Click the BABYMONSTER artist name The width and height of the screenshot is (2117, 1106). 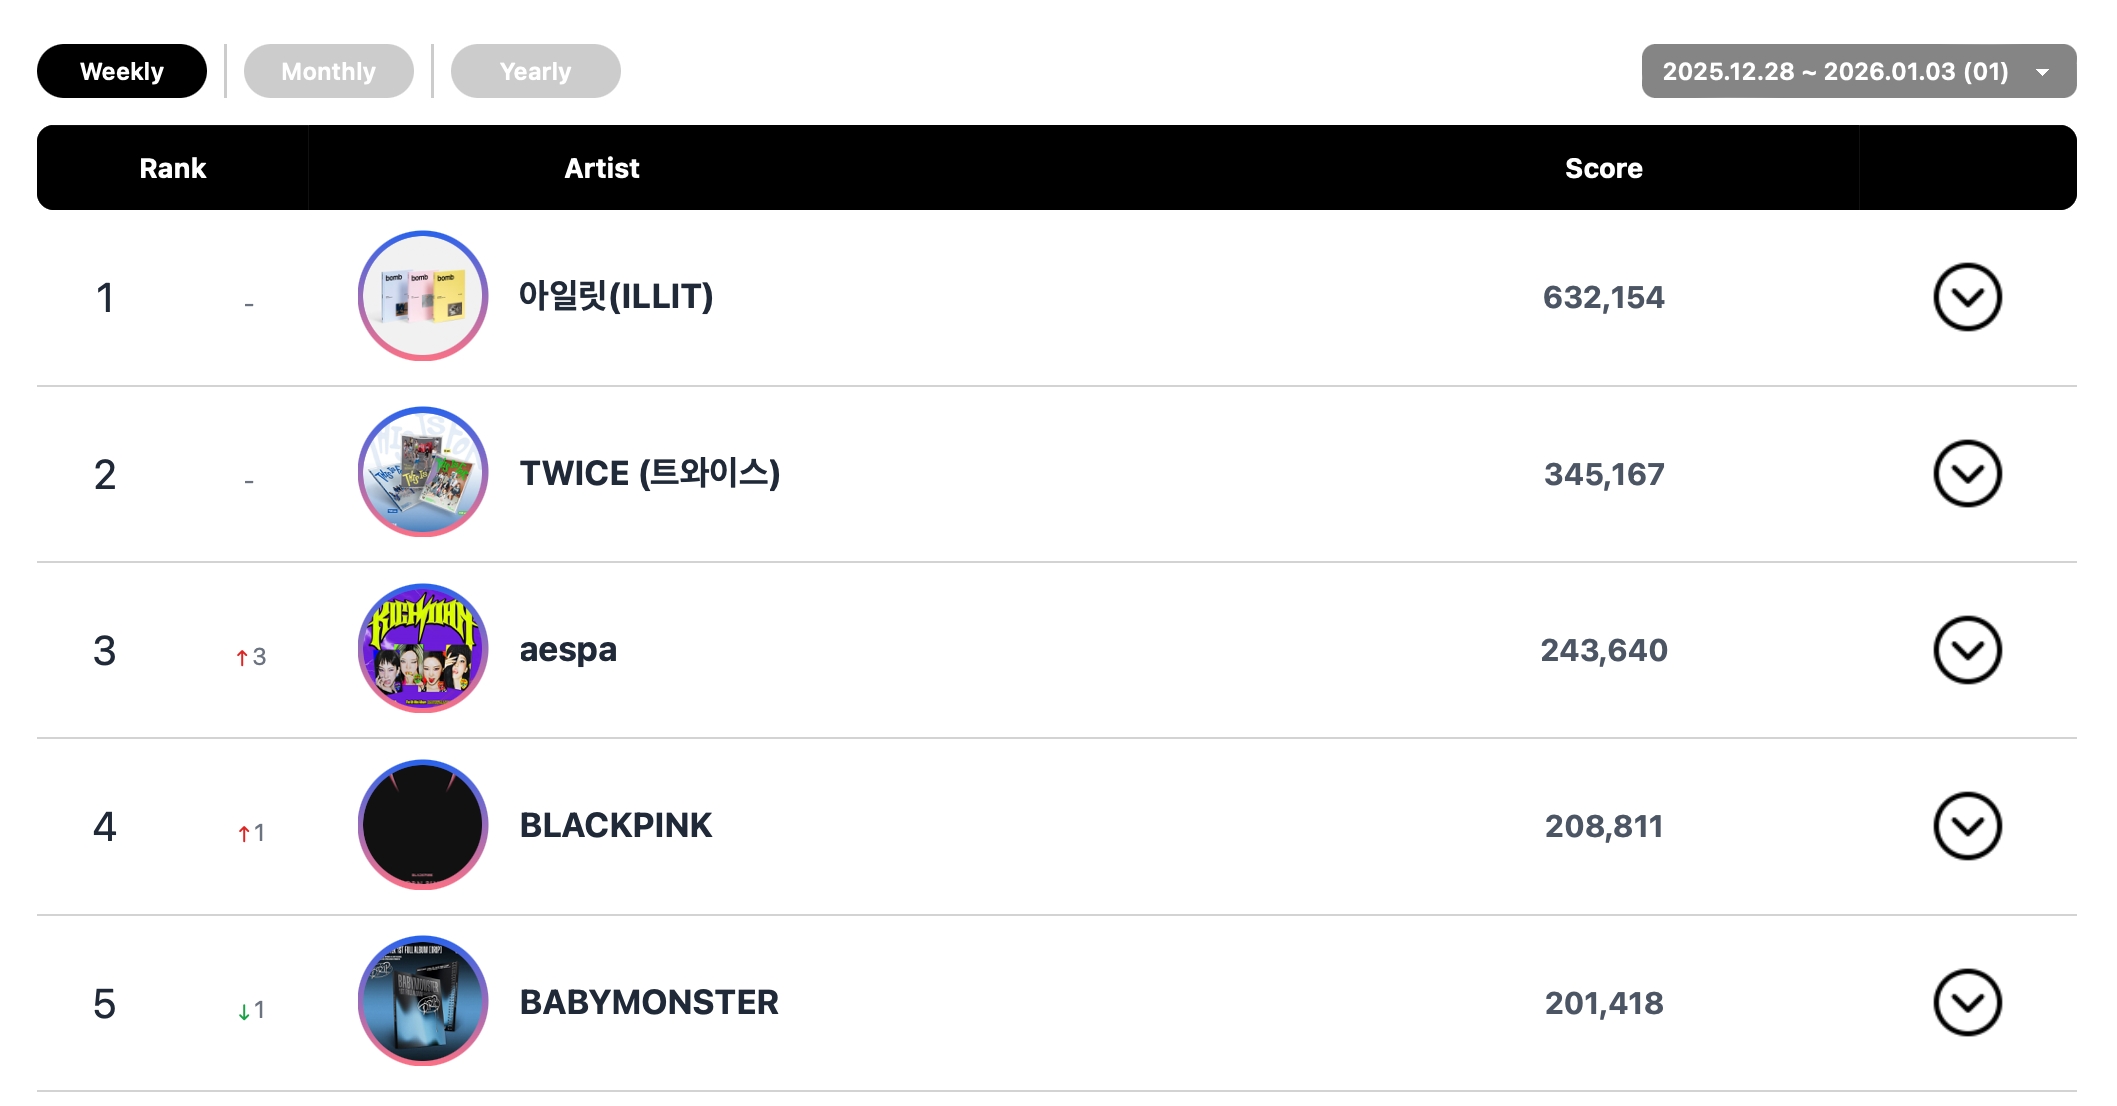tap(648, 1002)
